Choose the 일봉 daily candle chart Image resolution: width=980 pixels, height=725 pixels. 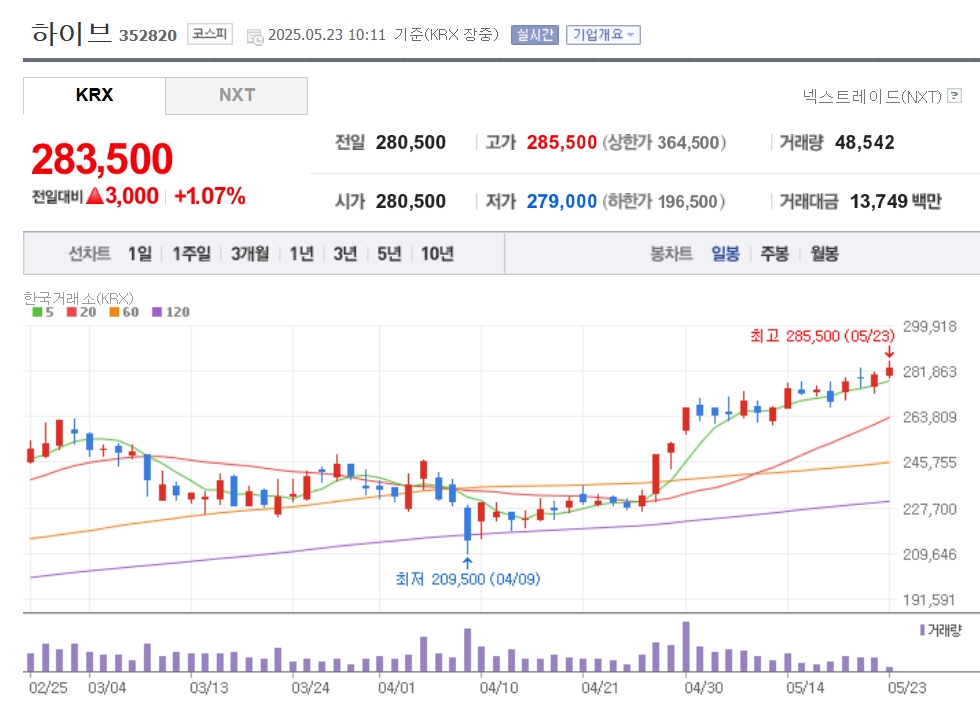726,253
